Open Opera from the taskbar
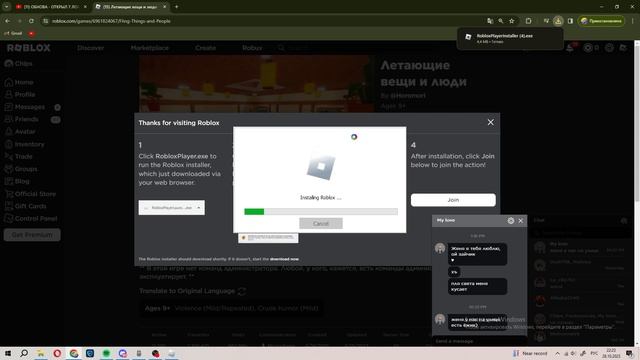Image resolution: width=640 pixels, height=360 pixels. pos(57,353)
